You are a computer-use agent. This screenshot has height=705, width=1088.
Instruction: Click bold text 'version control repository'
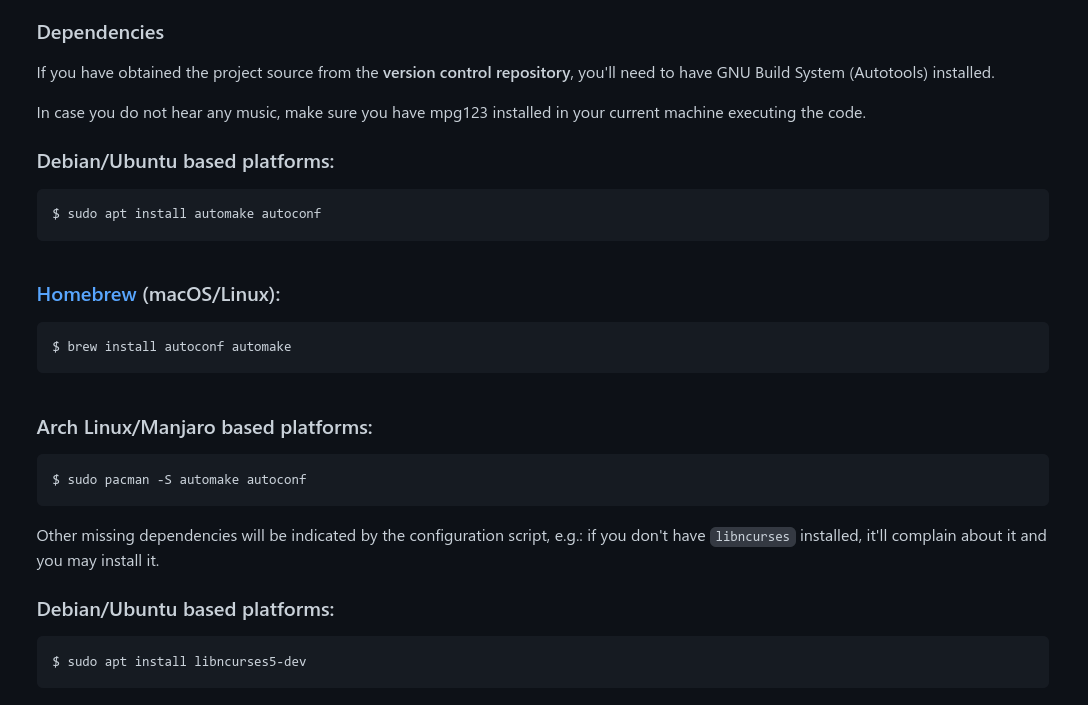476,73
